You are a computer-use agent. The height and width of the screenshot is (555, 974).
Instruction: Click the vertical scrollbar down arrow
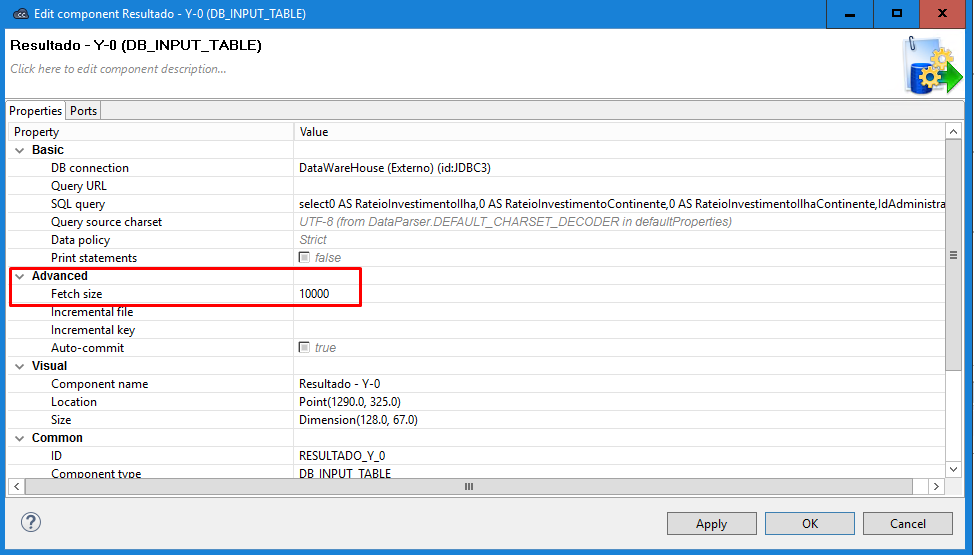click(953, 468)
